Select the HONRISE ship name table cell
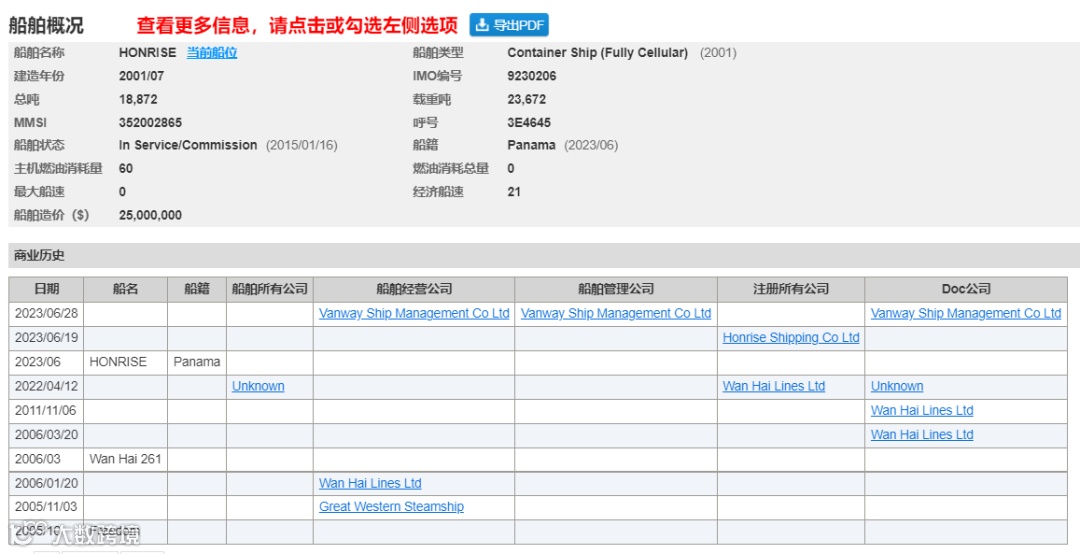 click(x=125, y=362)
